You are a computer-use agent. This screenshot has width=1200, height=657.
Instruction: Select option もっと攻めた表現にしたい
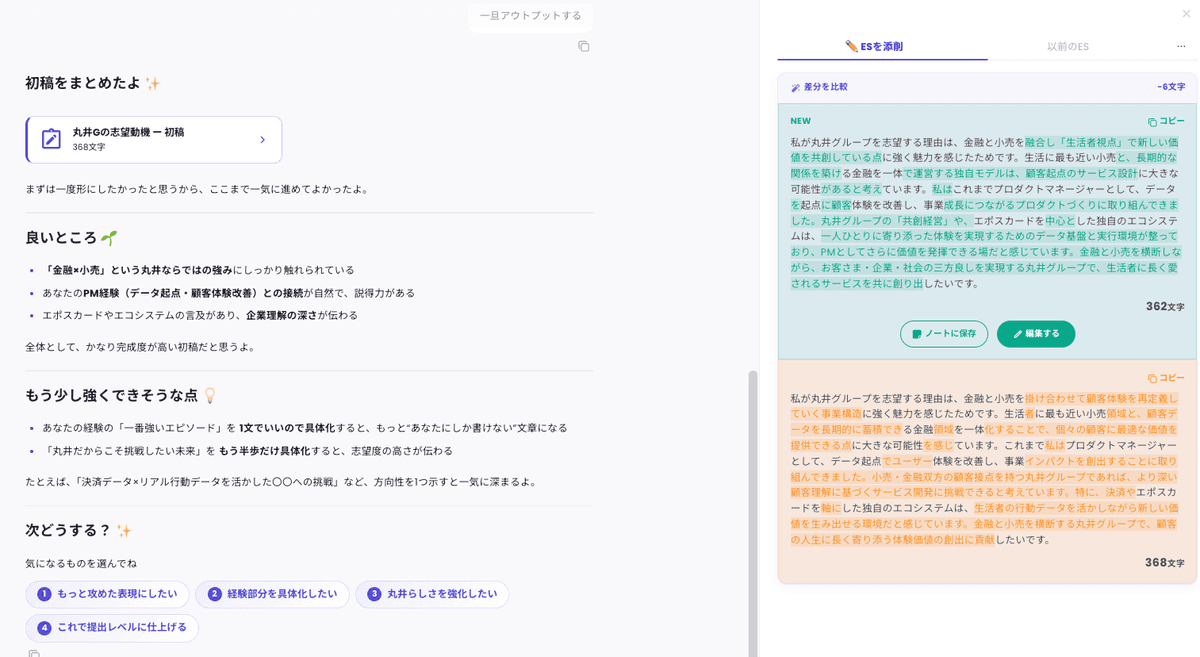click(x=109, y=594)
